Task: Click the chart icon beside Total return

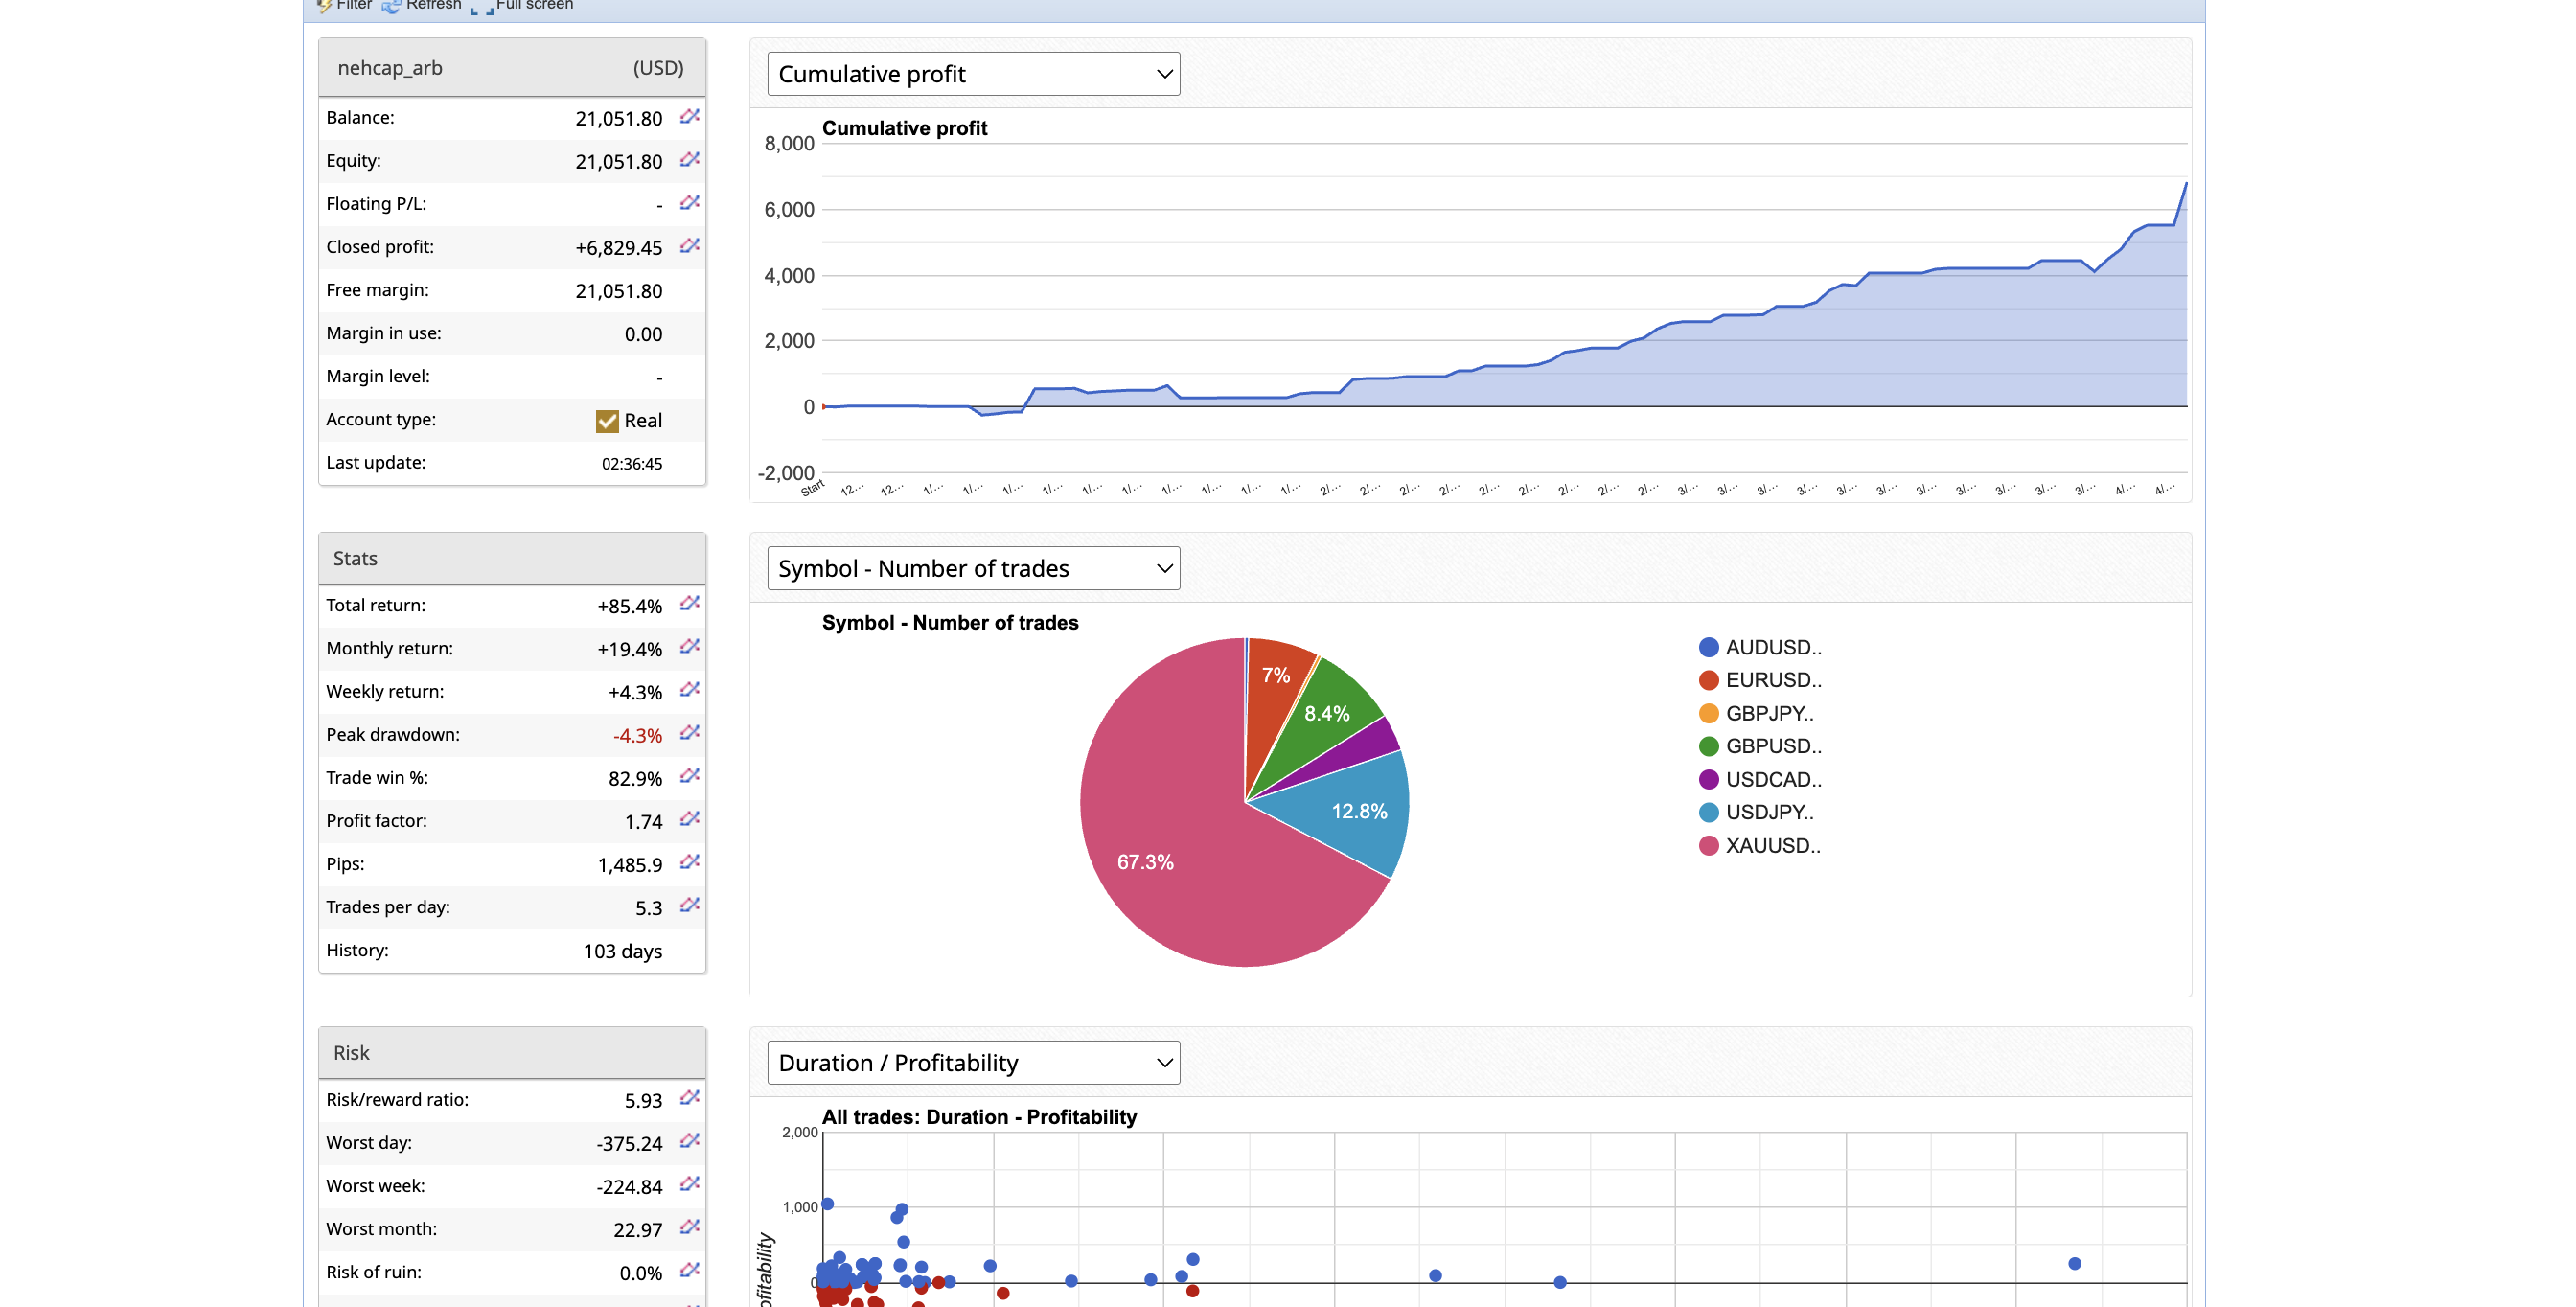Action: click(689, 604)
